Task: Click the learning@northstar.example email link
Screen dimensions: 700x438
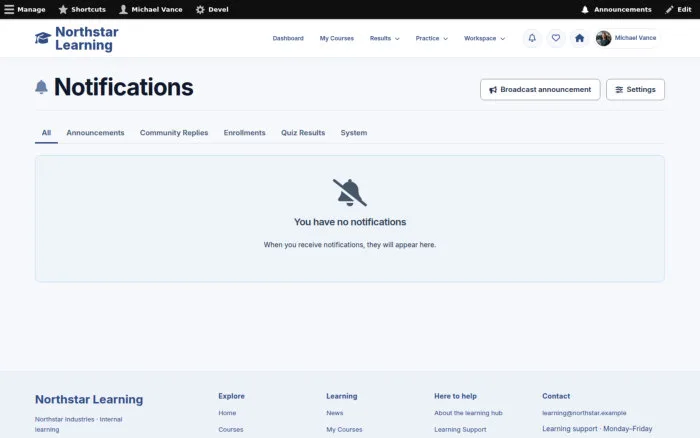Action: point(584,413)
